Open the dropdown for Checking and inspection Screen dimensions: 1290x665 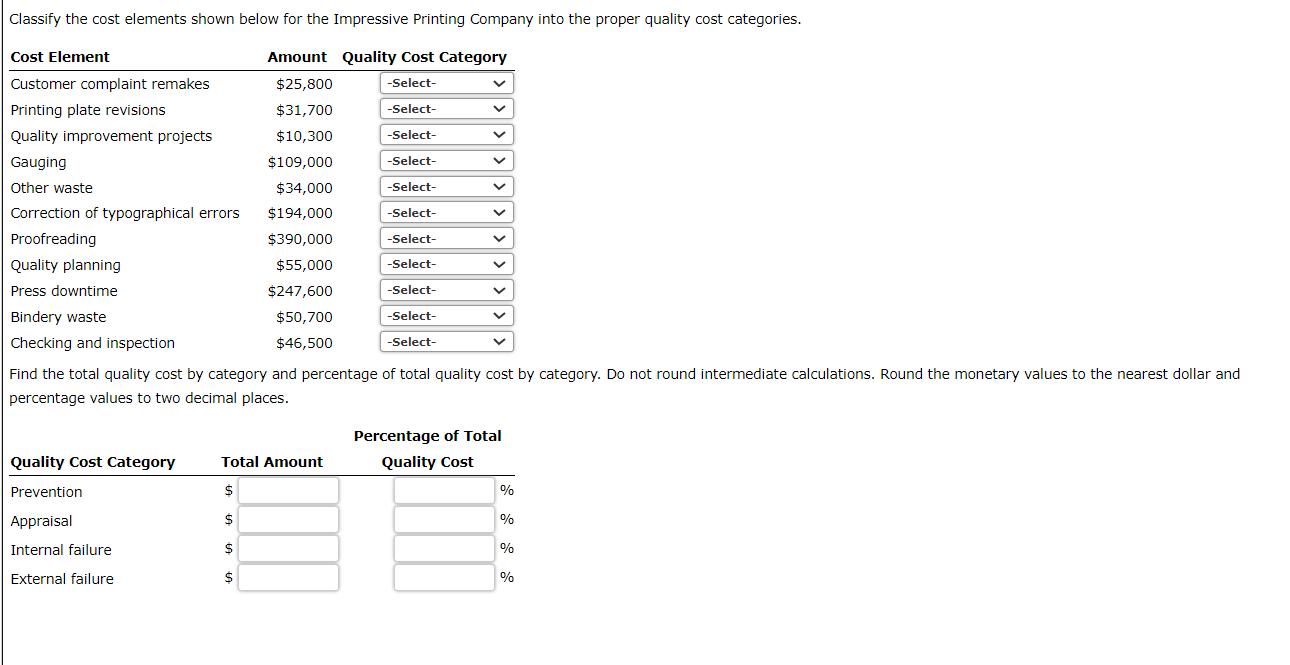point(446,341)
